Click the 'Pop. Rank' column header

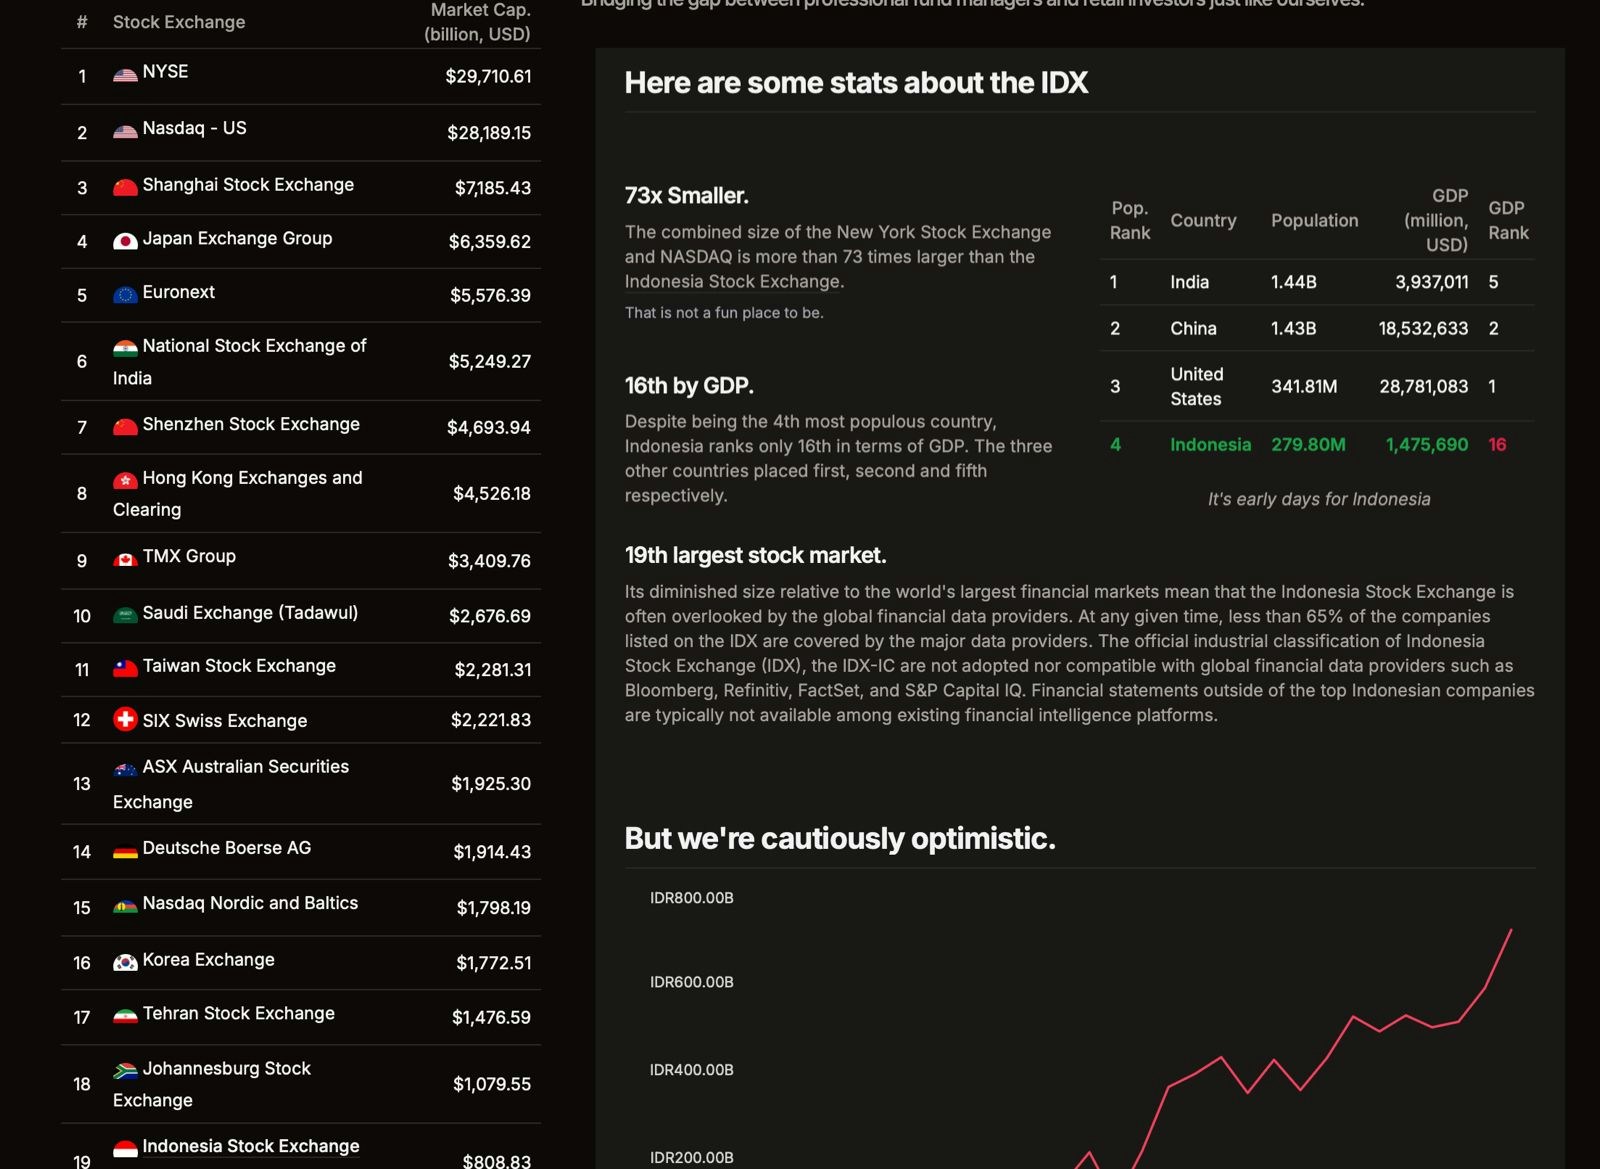[x=1130, y=220]
